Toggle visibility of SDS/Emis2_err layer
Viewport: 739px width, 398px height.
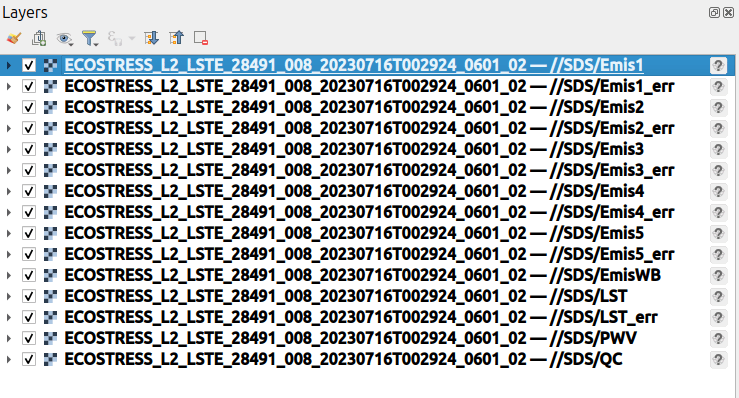[x=29, y=128]
